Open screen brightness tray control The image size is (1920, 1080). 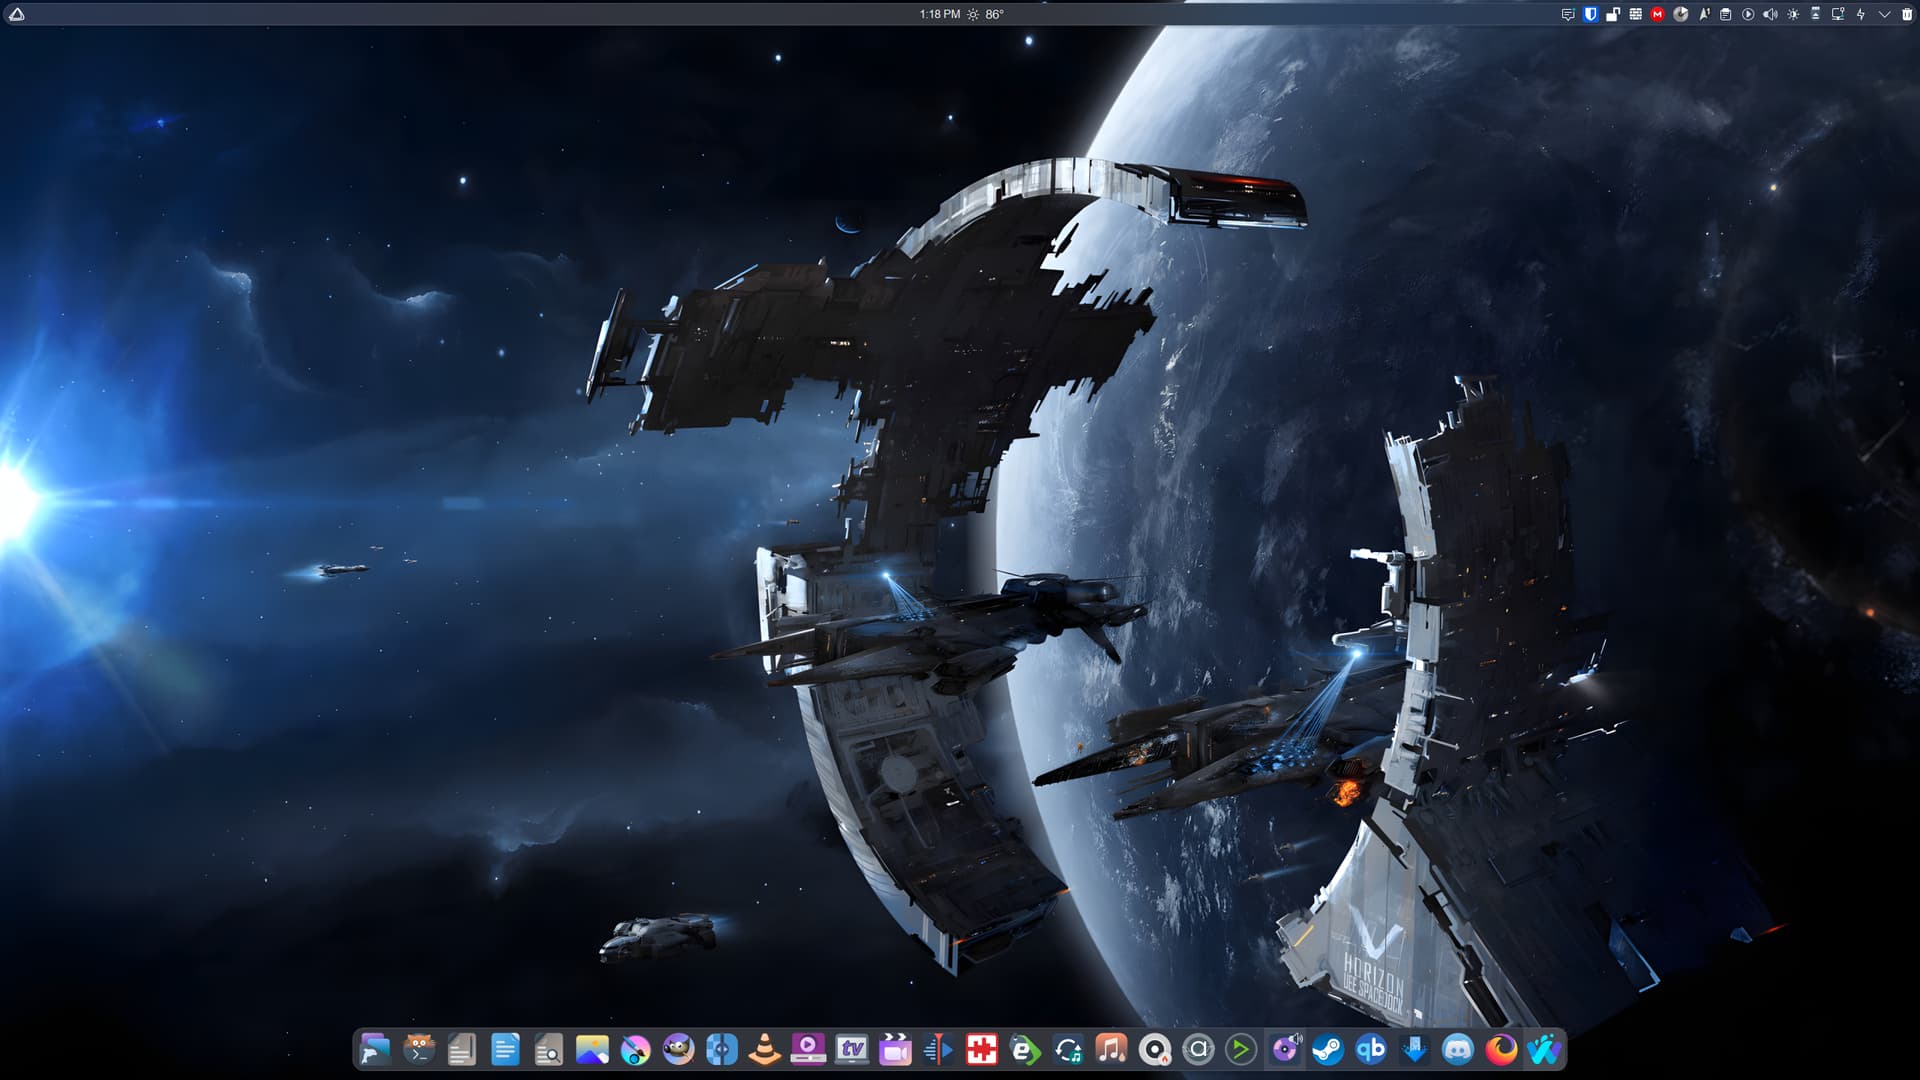(x=1793, y=14)
